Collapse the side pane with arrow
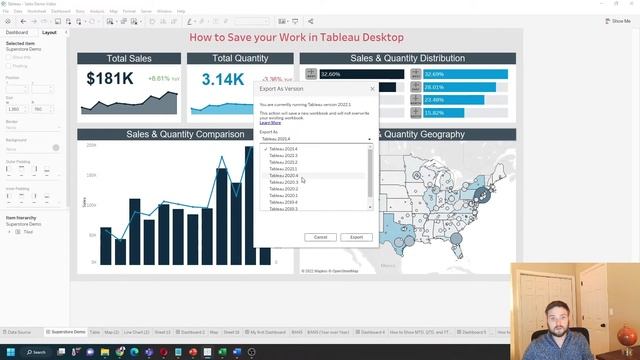The image size is (640, 360). (66, 32)
